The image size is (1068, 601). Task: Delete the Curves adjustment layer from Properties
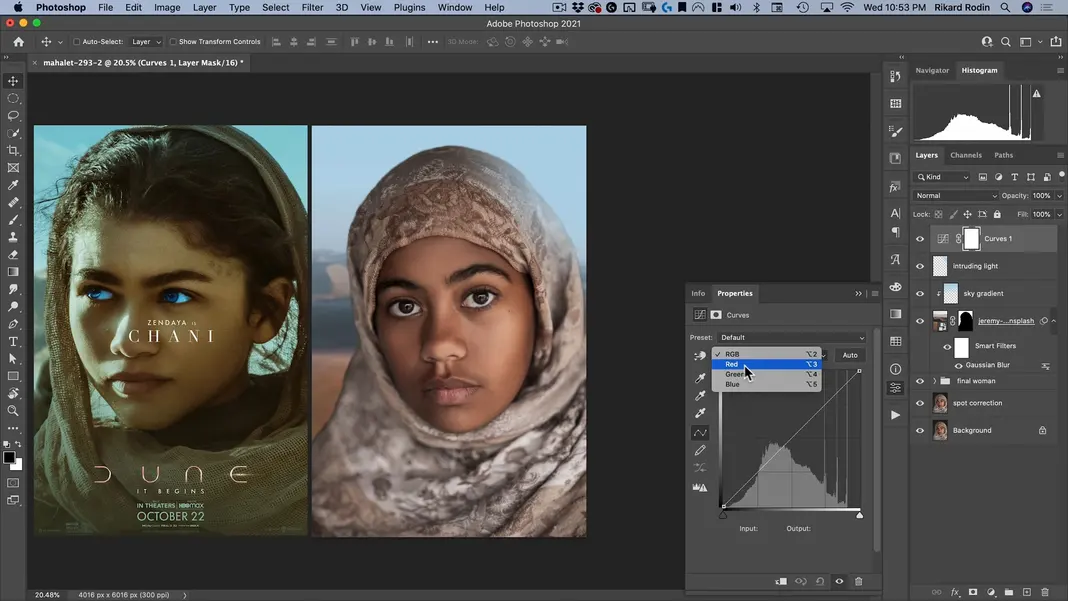[858, 581]
